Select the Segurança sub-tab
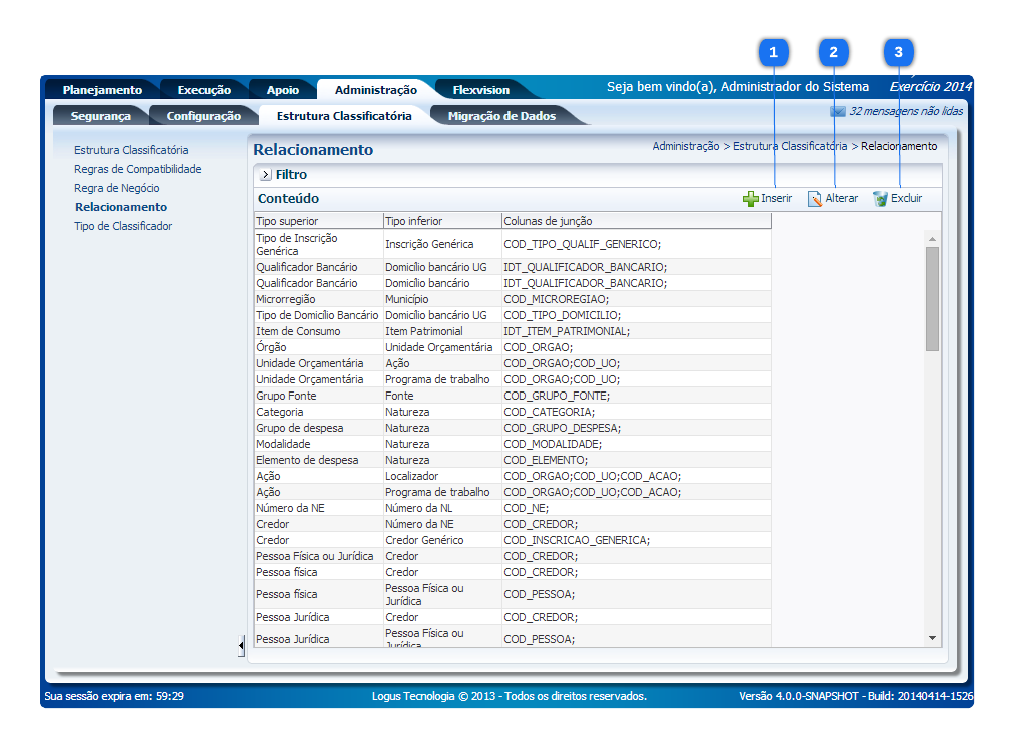 tap(100, 116)
